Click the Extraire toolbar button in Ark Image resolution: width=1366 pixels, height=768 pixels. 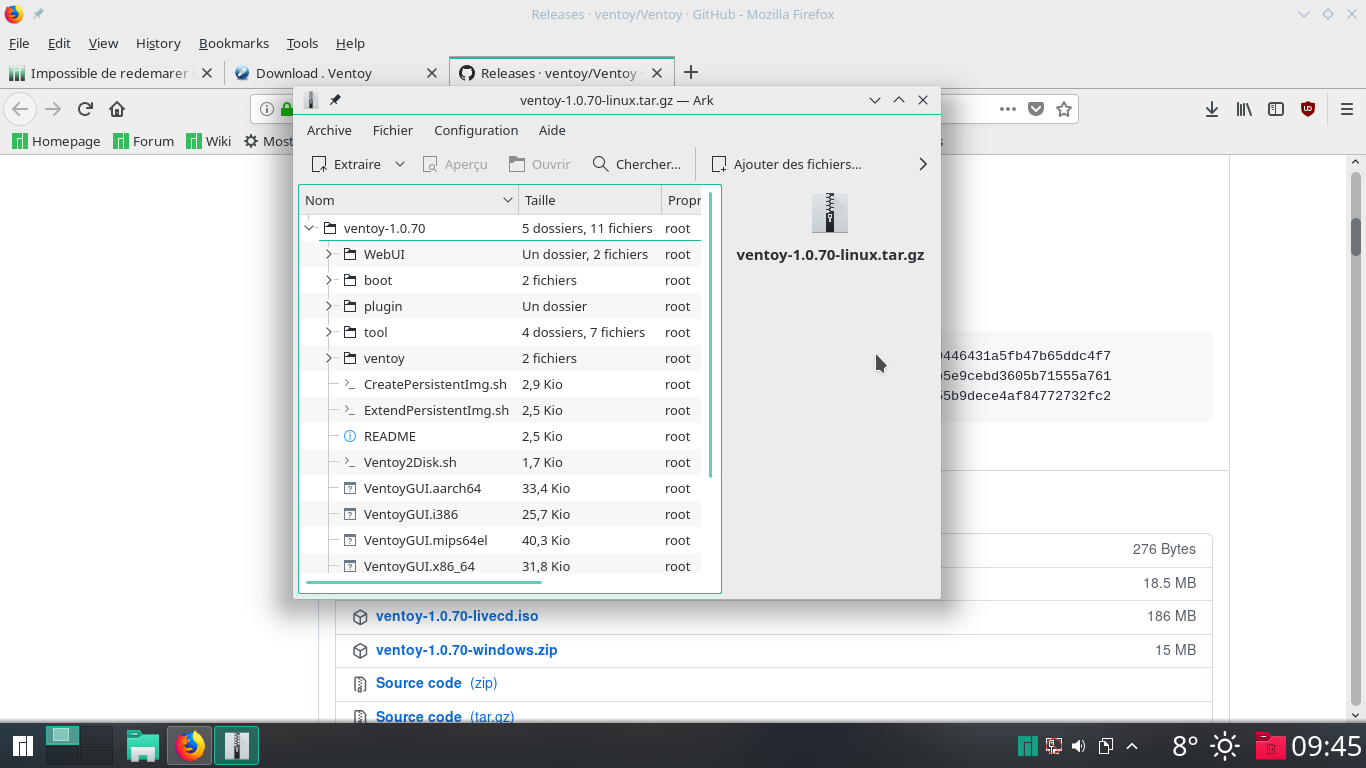coord(346,164)
